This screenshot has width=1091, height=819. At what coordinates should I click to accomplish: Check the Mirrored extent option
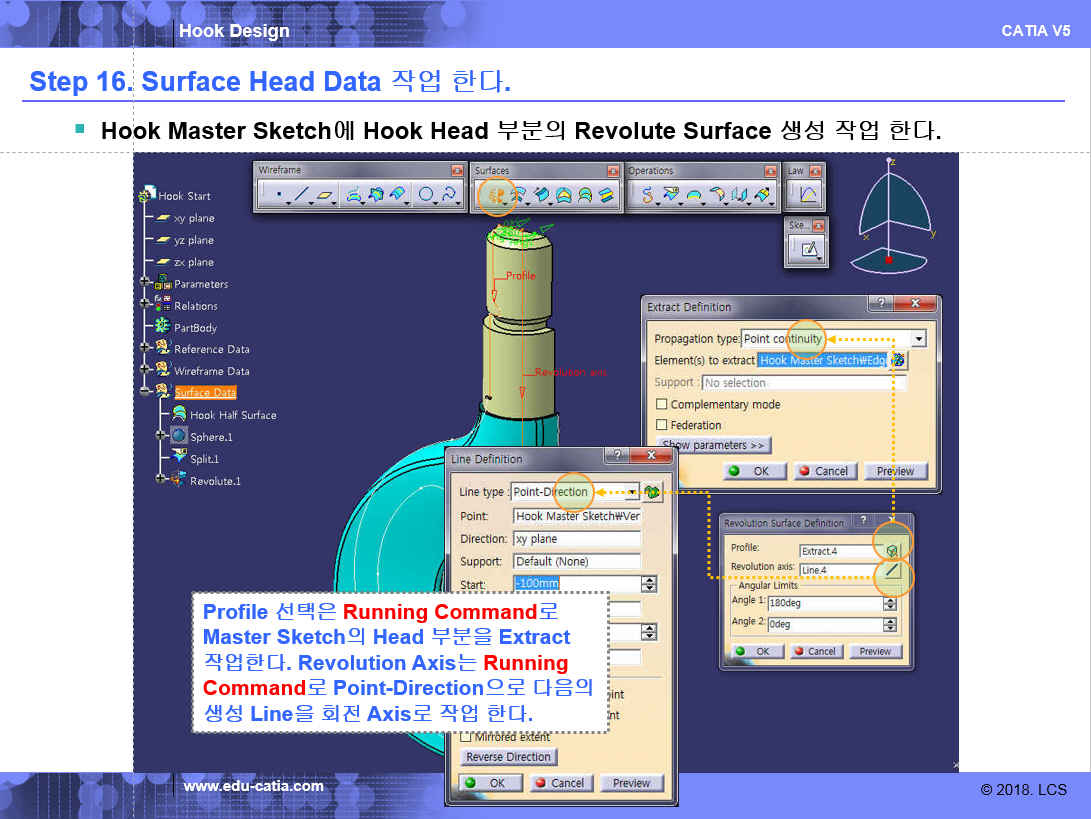(466, 737)
